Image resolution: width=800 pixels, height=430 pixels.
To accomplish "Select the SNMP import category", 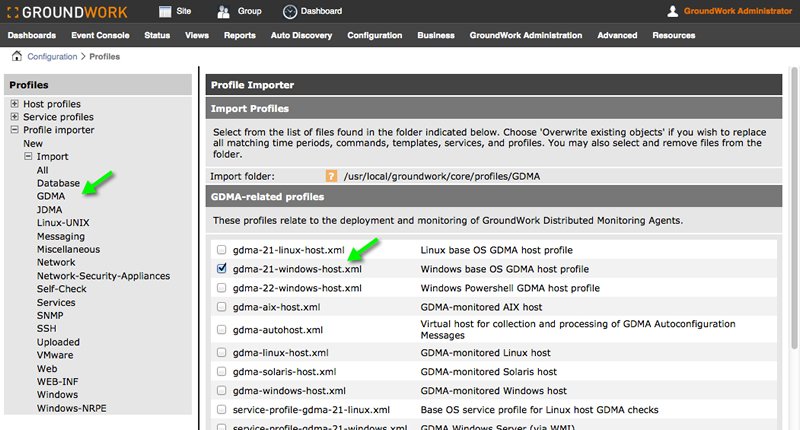I will 50,315.
